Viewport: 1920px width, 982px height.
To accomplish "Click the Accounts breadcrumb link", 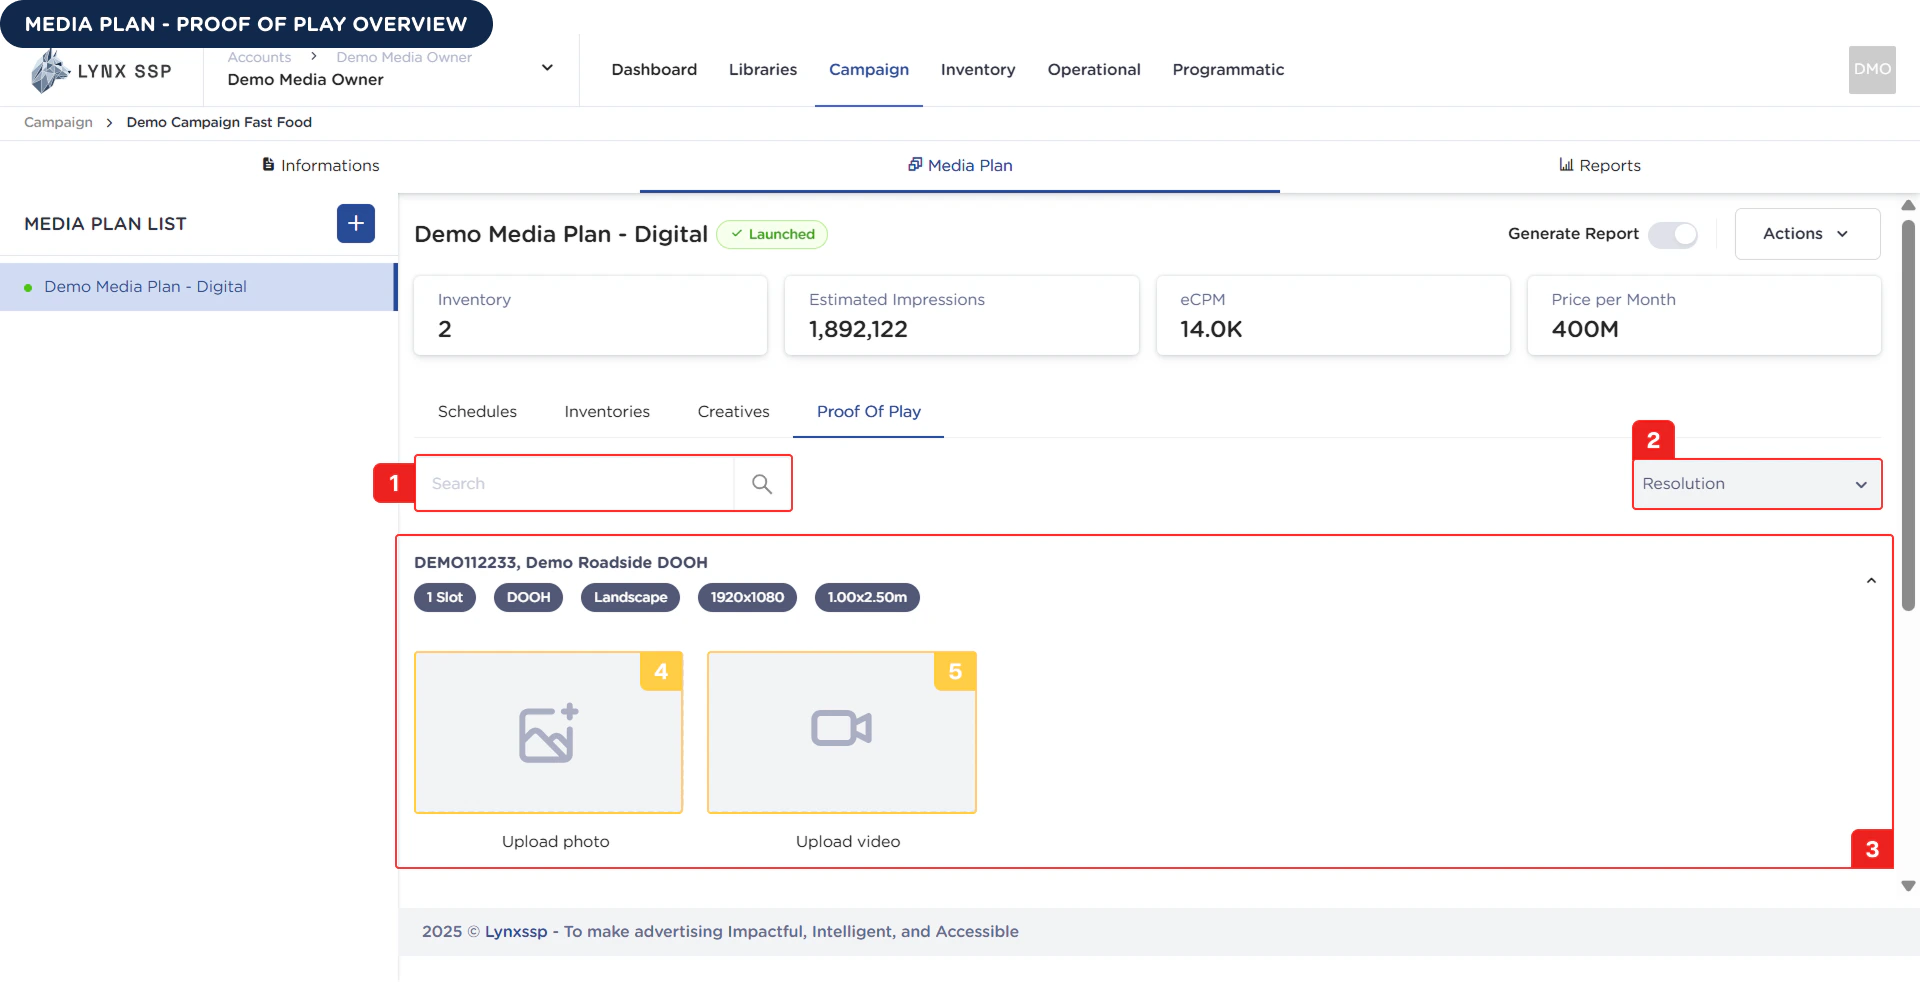I will pos(259,57).
